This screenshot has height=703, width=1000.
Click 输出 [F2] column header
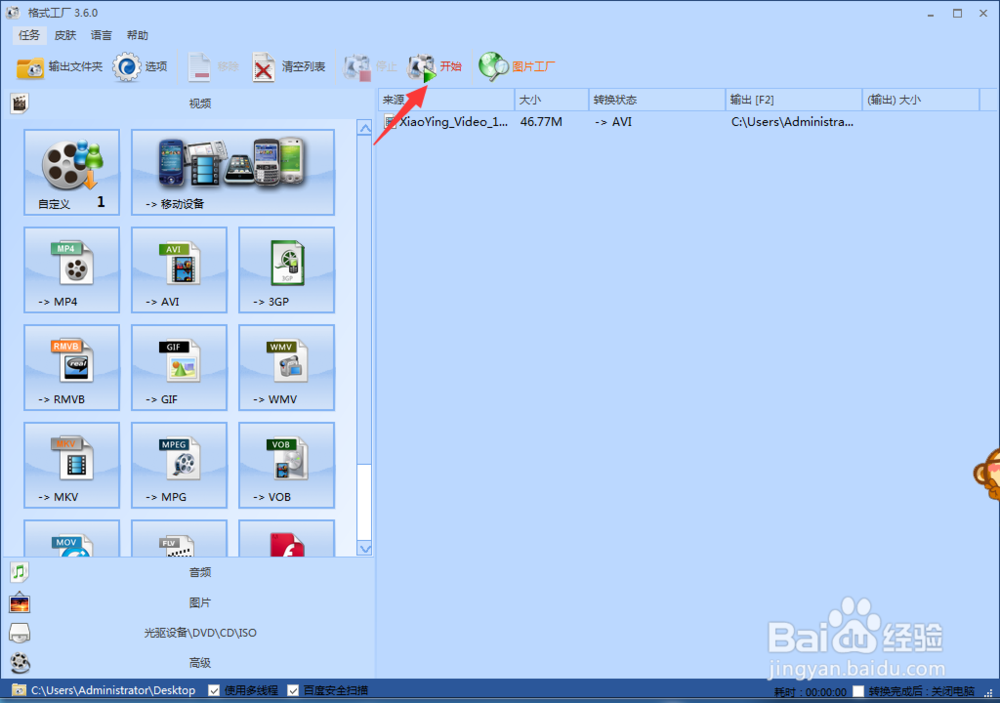pyautogui.click(x=793, y=100)
